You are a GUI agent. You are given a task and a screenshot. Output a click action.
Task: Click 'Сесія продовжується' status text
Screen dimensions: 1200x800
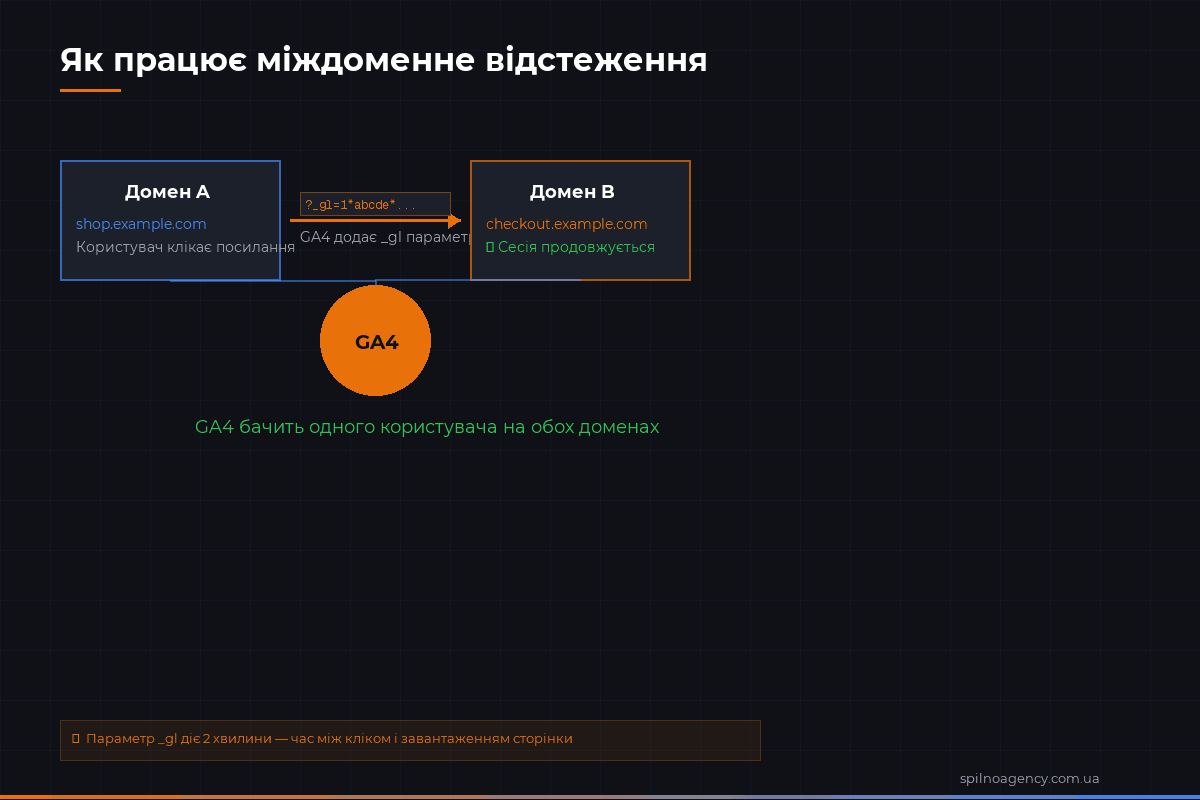[x=576, y=247]
